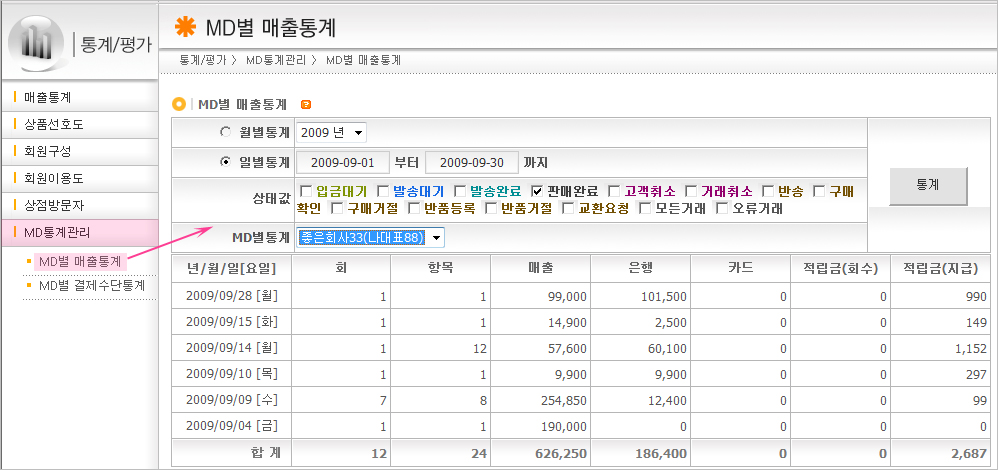Click the orange asterisk icon beside the title
Screen dimensions: 998x470
pyautogui.click(x=185, y=27)
